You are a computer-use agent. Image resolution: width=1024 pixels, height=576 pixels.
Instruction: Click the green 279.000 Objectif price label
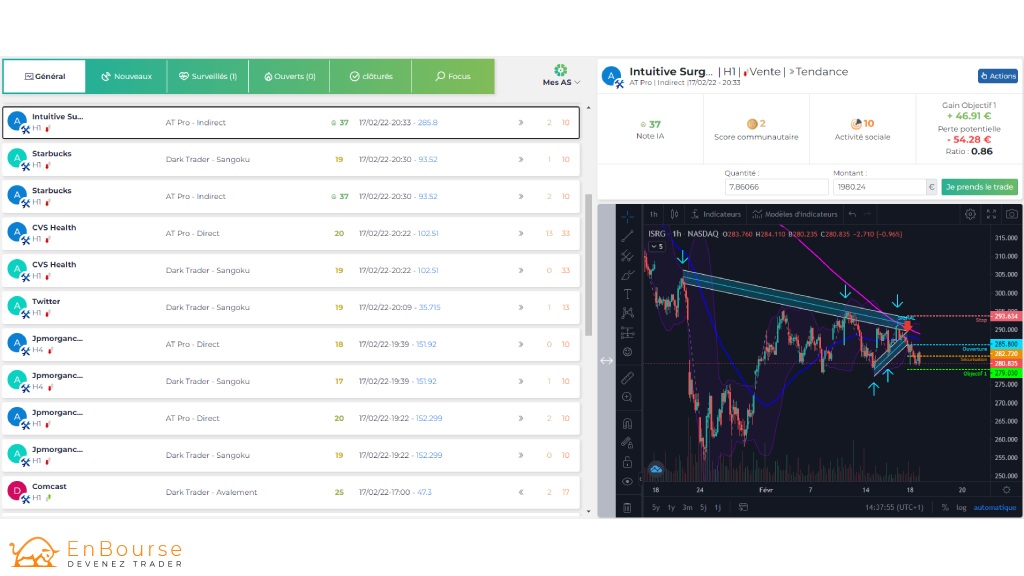(x=1006, y=373)
